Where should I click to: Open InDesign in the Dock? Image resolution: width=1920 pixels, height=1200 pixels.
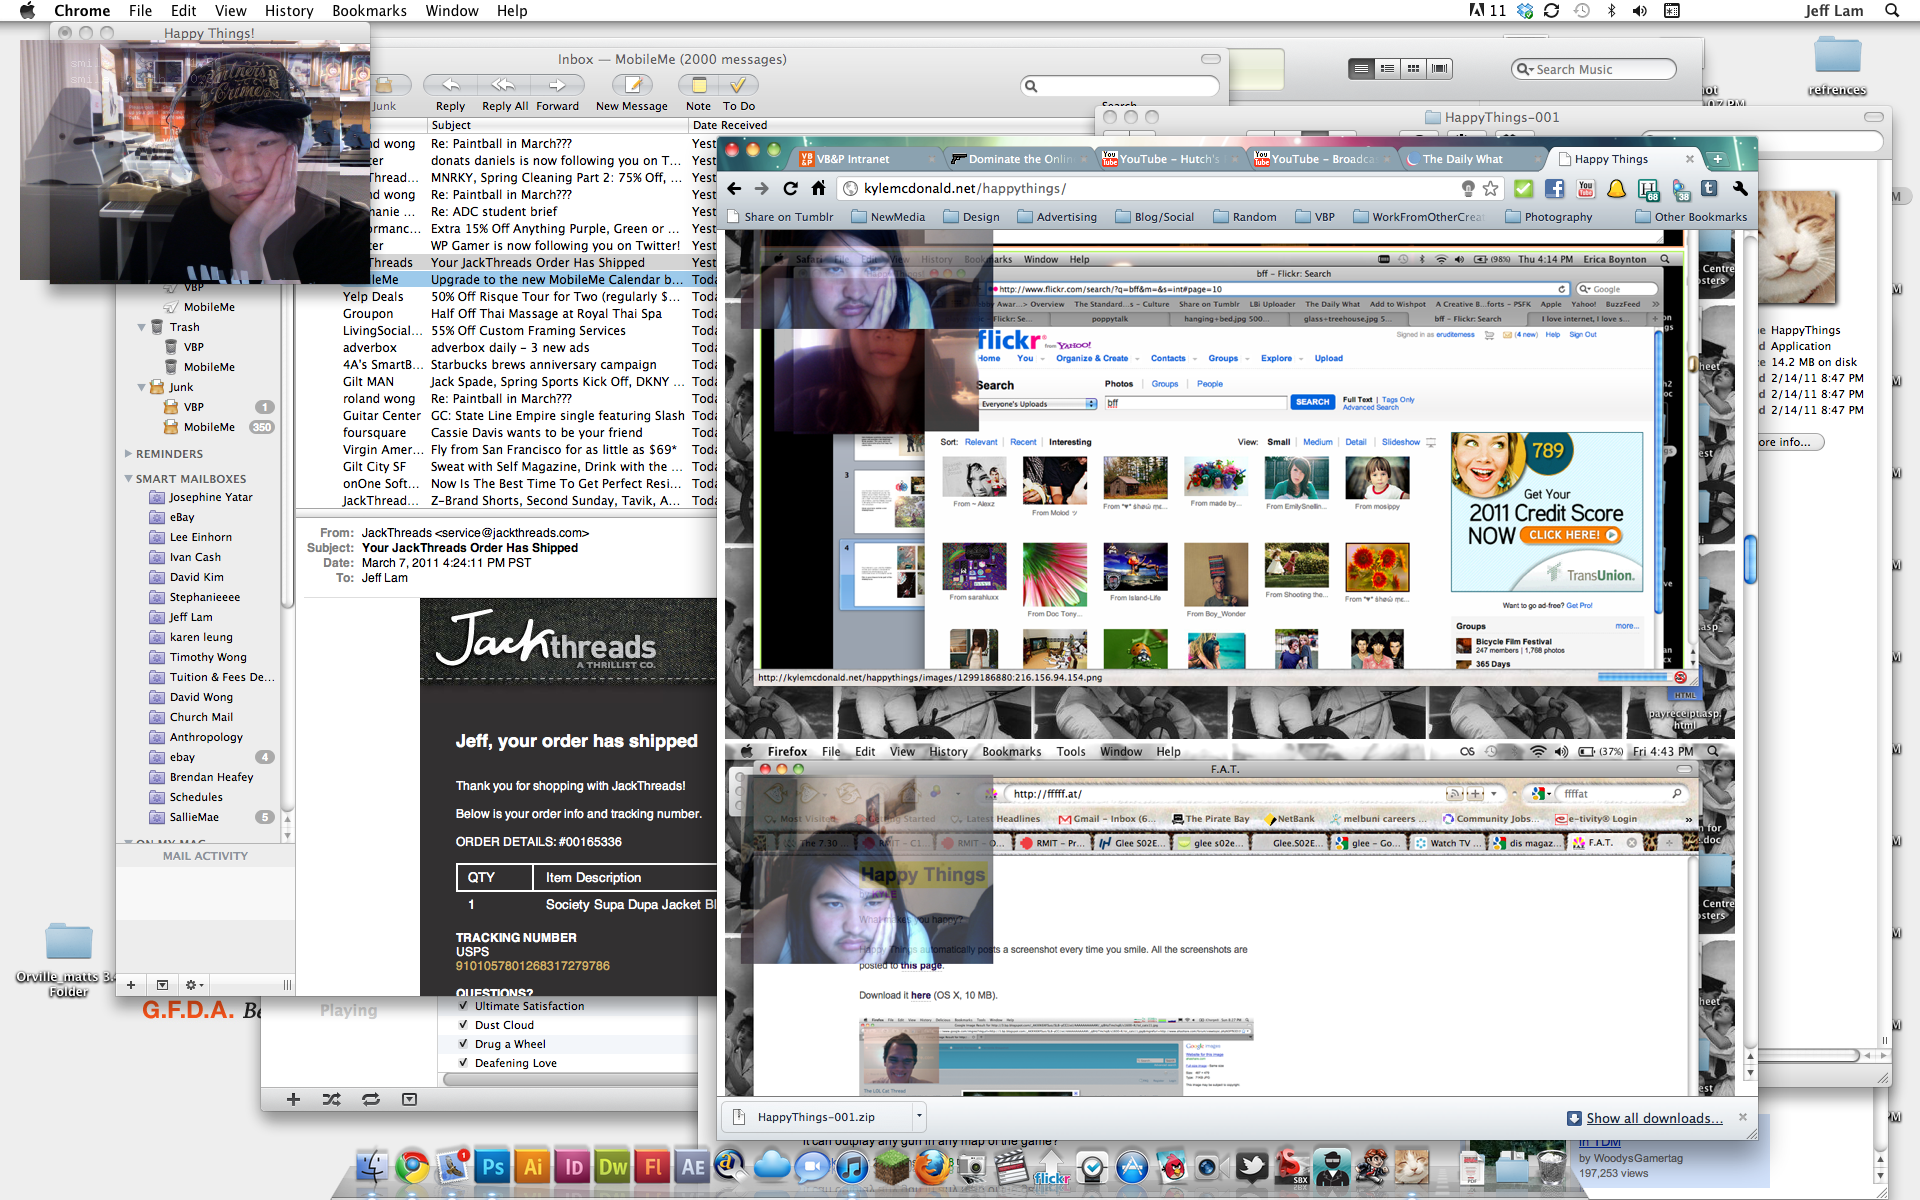coord(573,1167)
